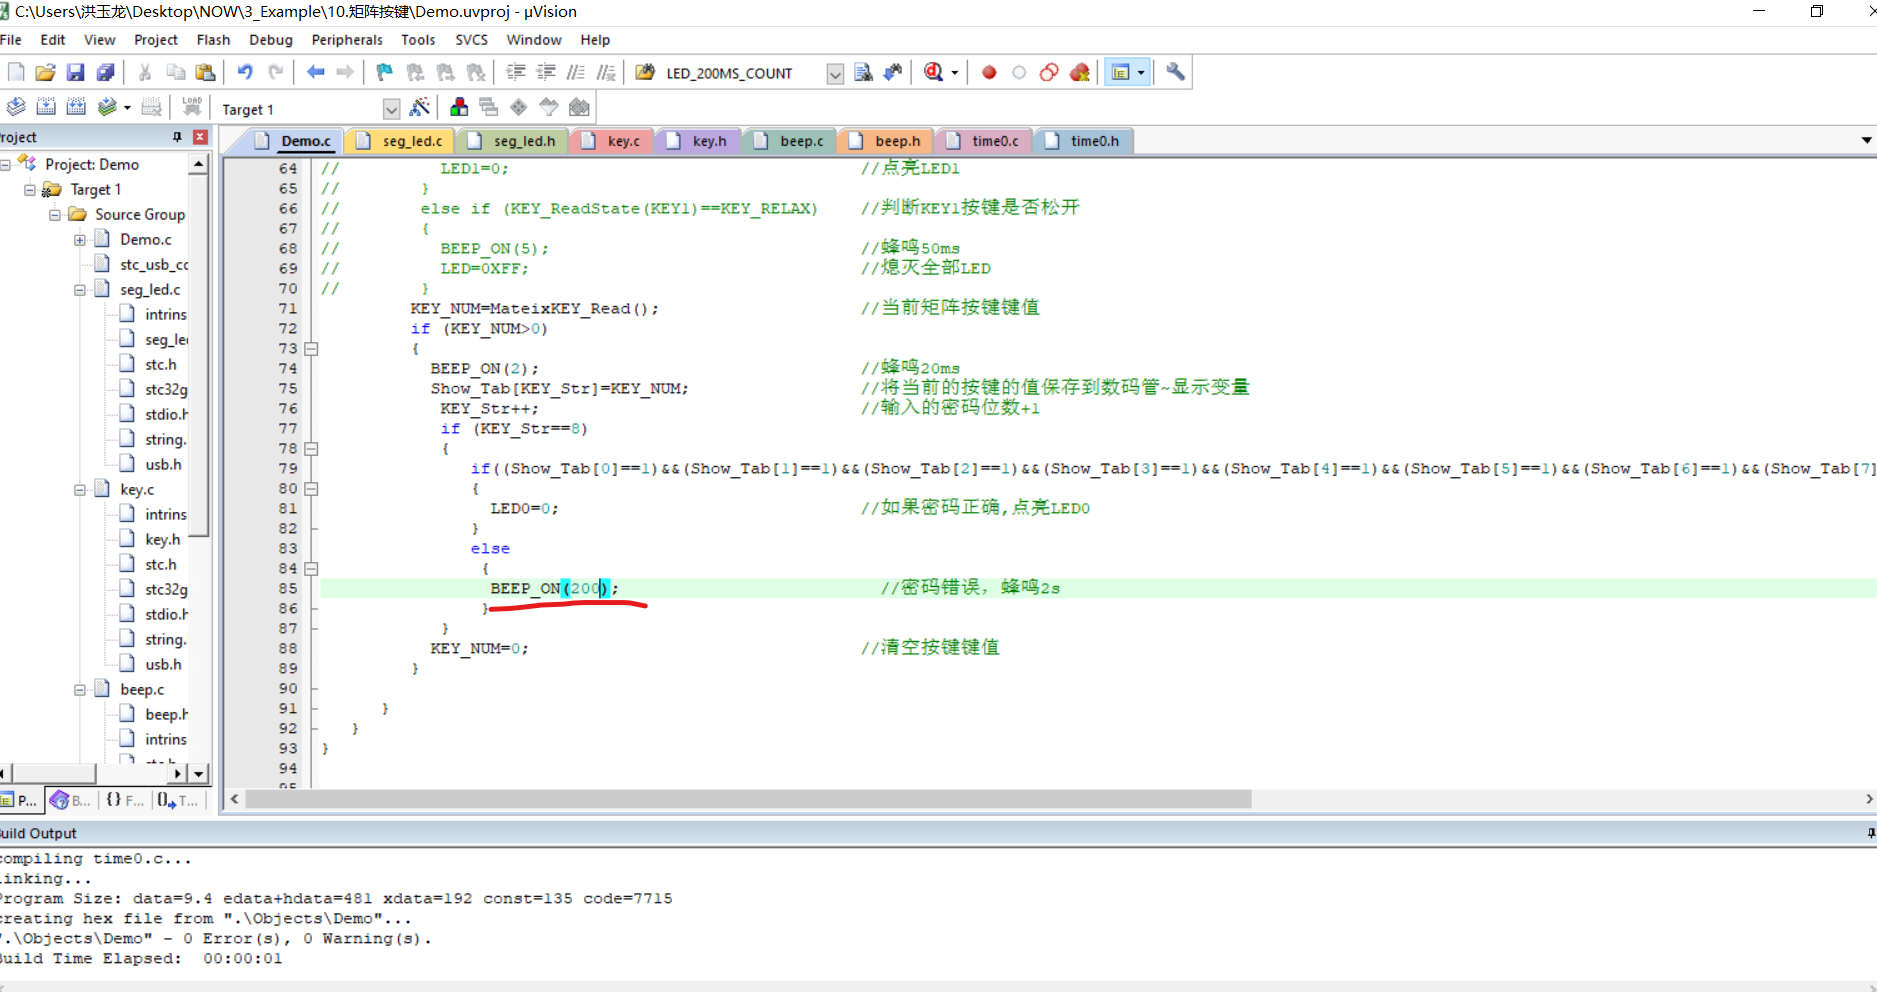This screenshot has height=992, width=1877.
Task: Disable all breakpoints icon
Action: click(1049, 72)
